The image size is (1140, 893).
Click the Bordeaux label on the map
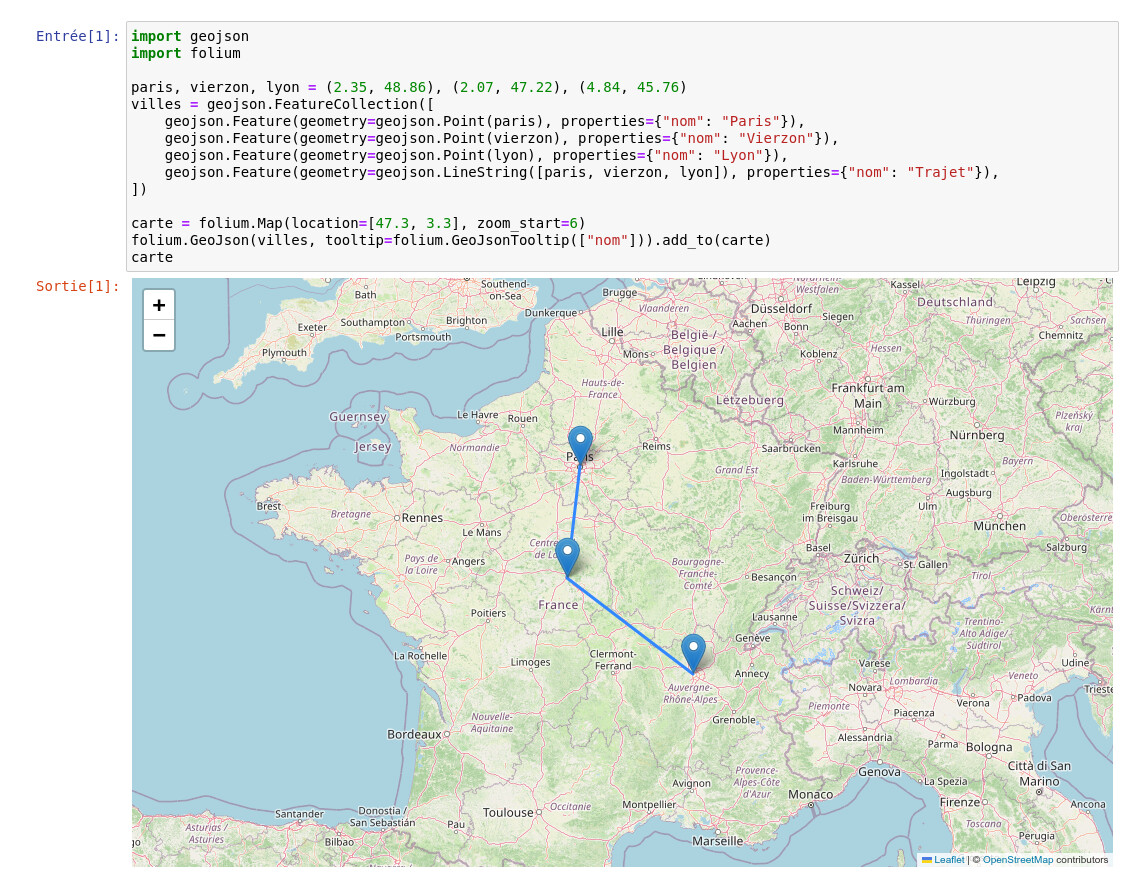(414, 734)
